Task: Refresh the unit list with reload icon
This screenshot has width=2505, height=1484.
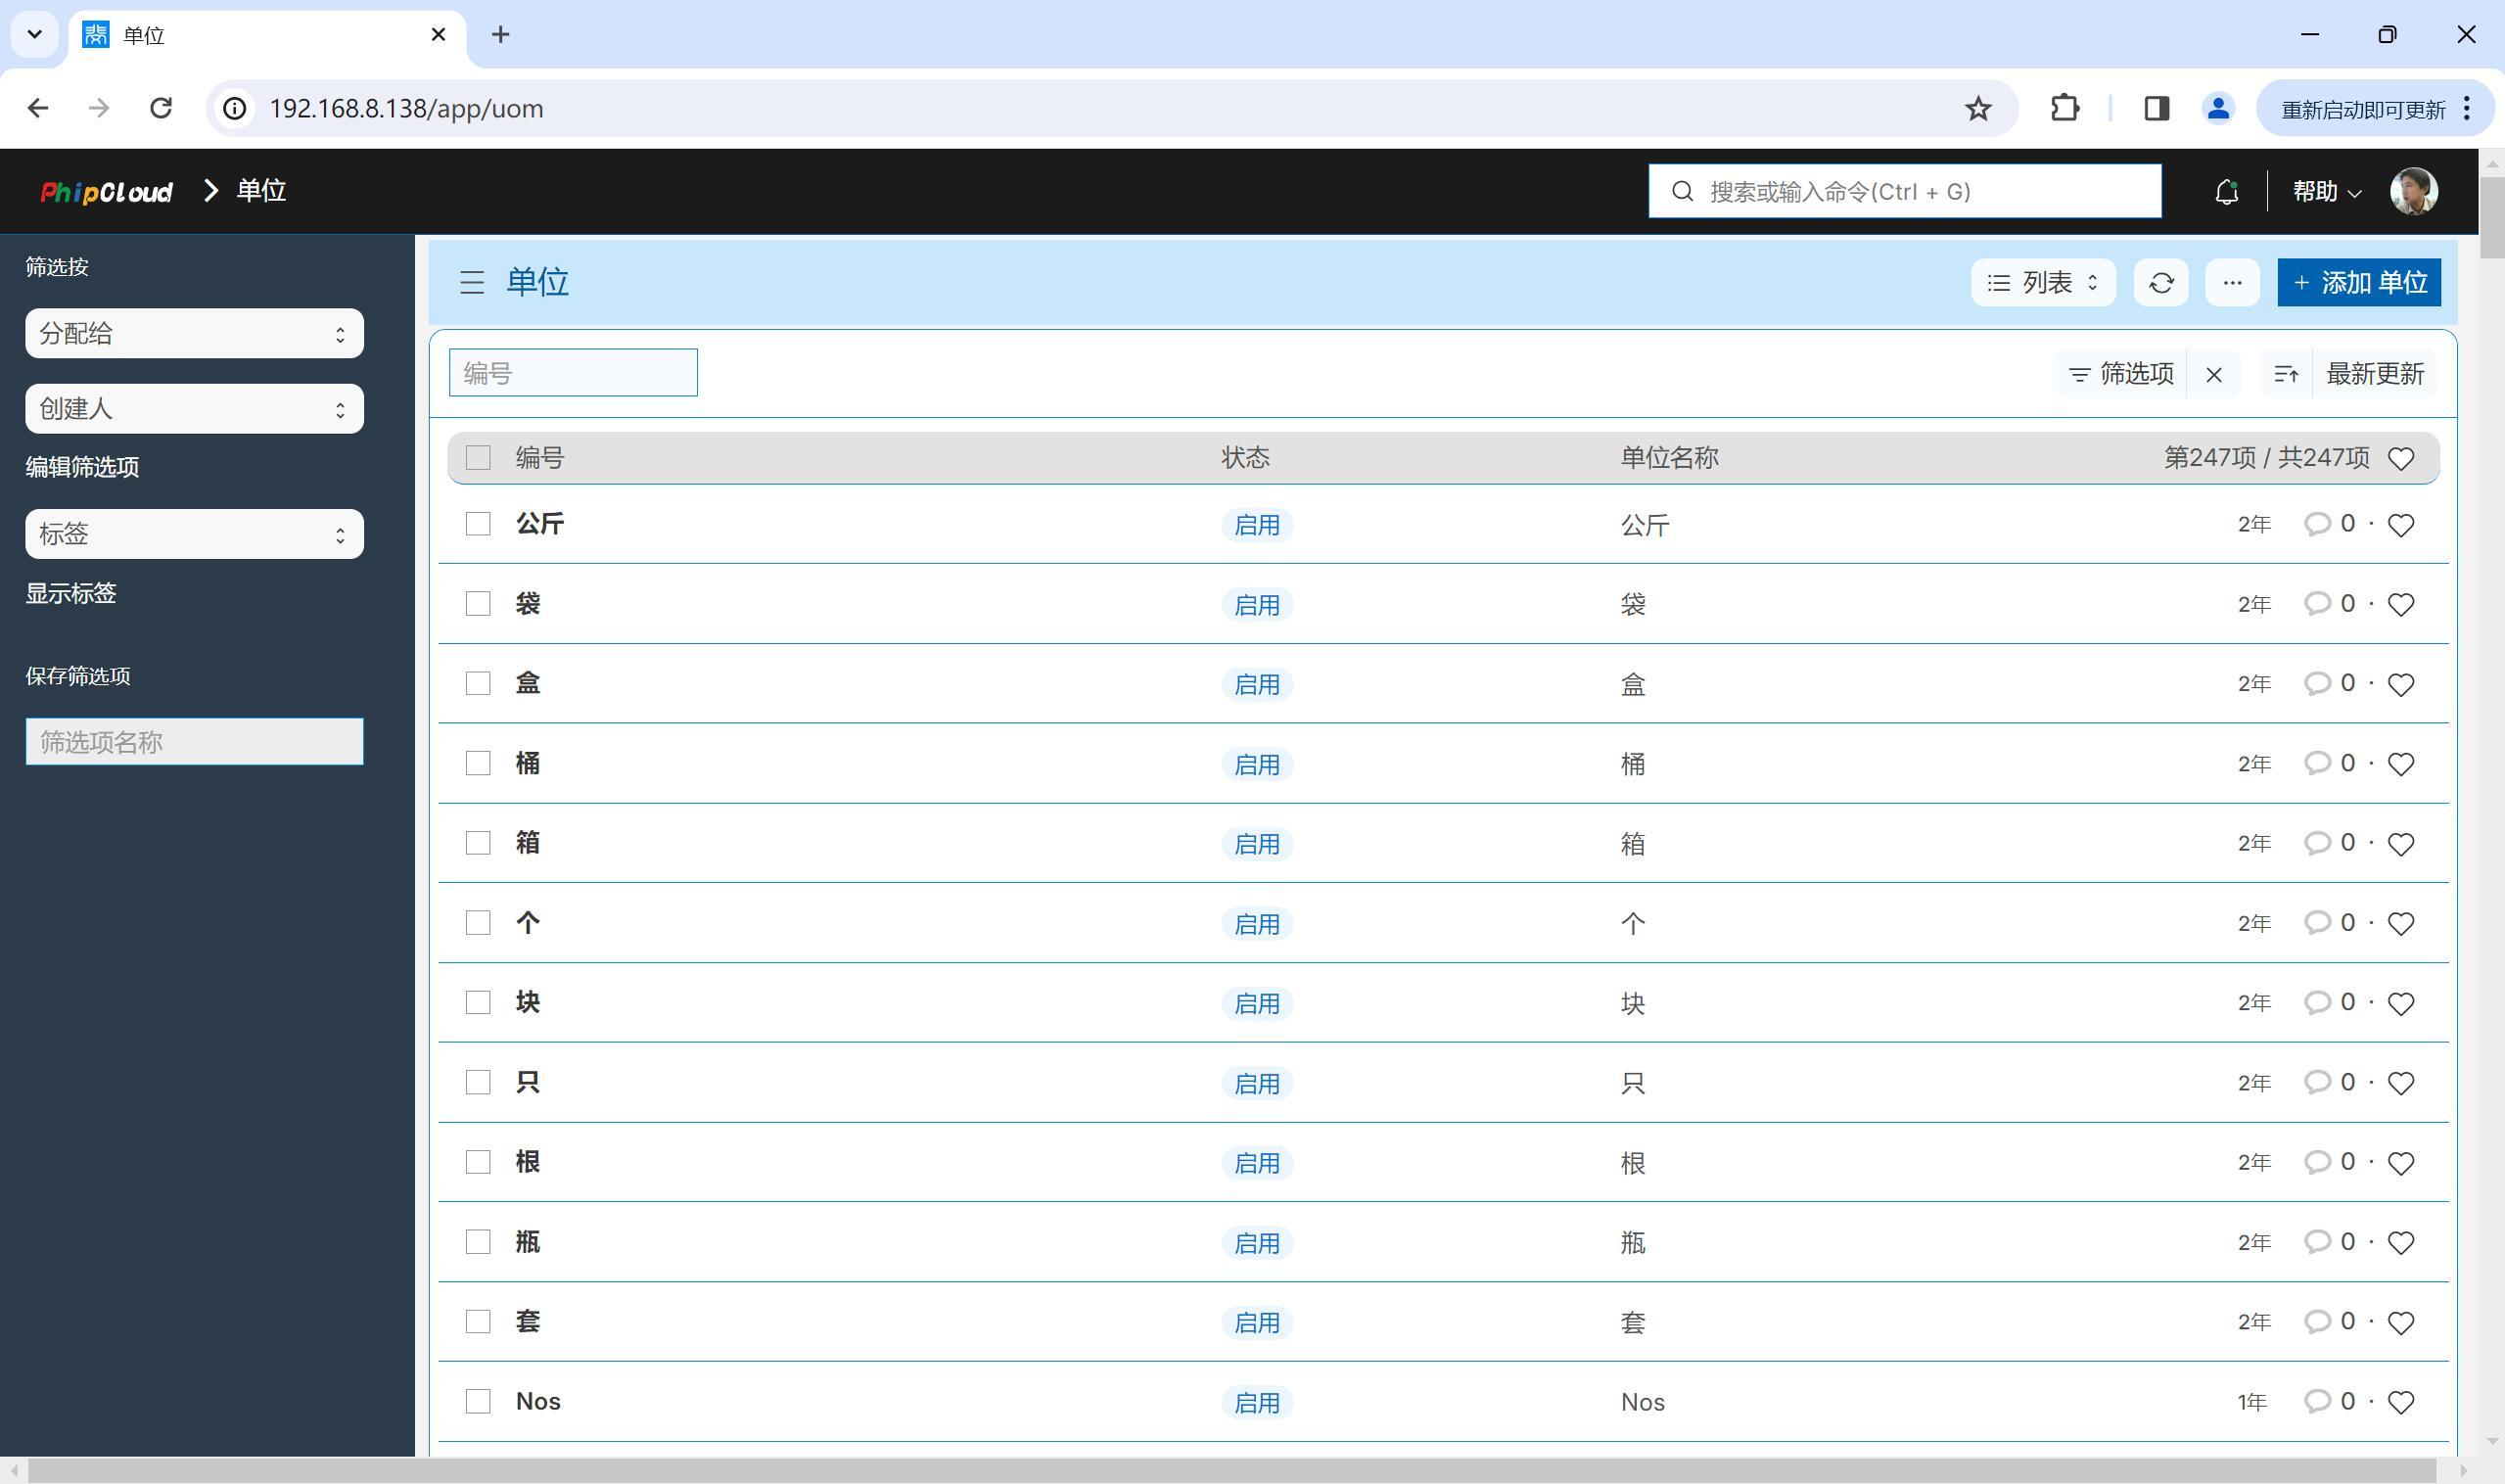Action: click(2161, 283)
